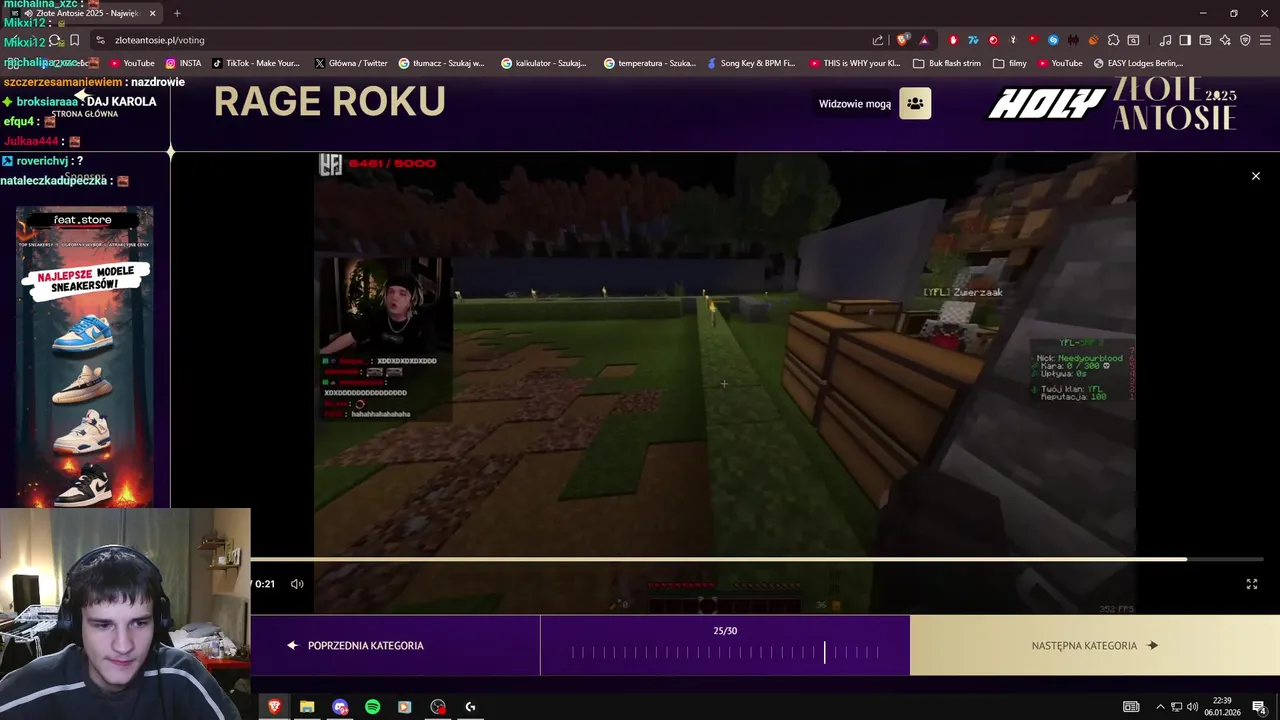Screen dimensions: 1280x720
Task: Open the Song Key & BPM Finder bookmark
Action: click(751, 63)
